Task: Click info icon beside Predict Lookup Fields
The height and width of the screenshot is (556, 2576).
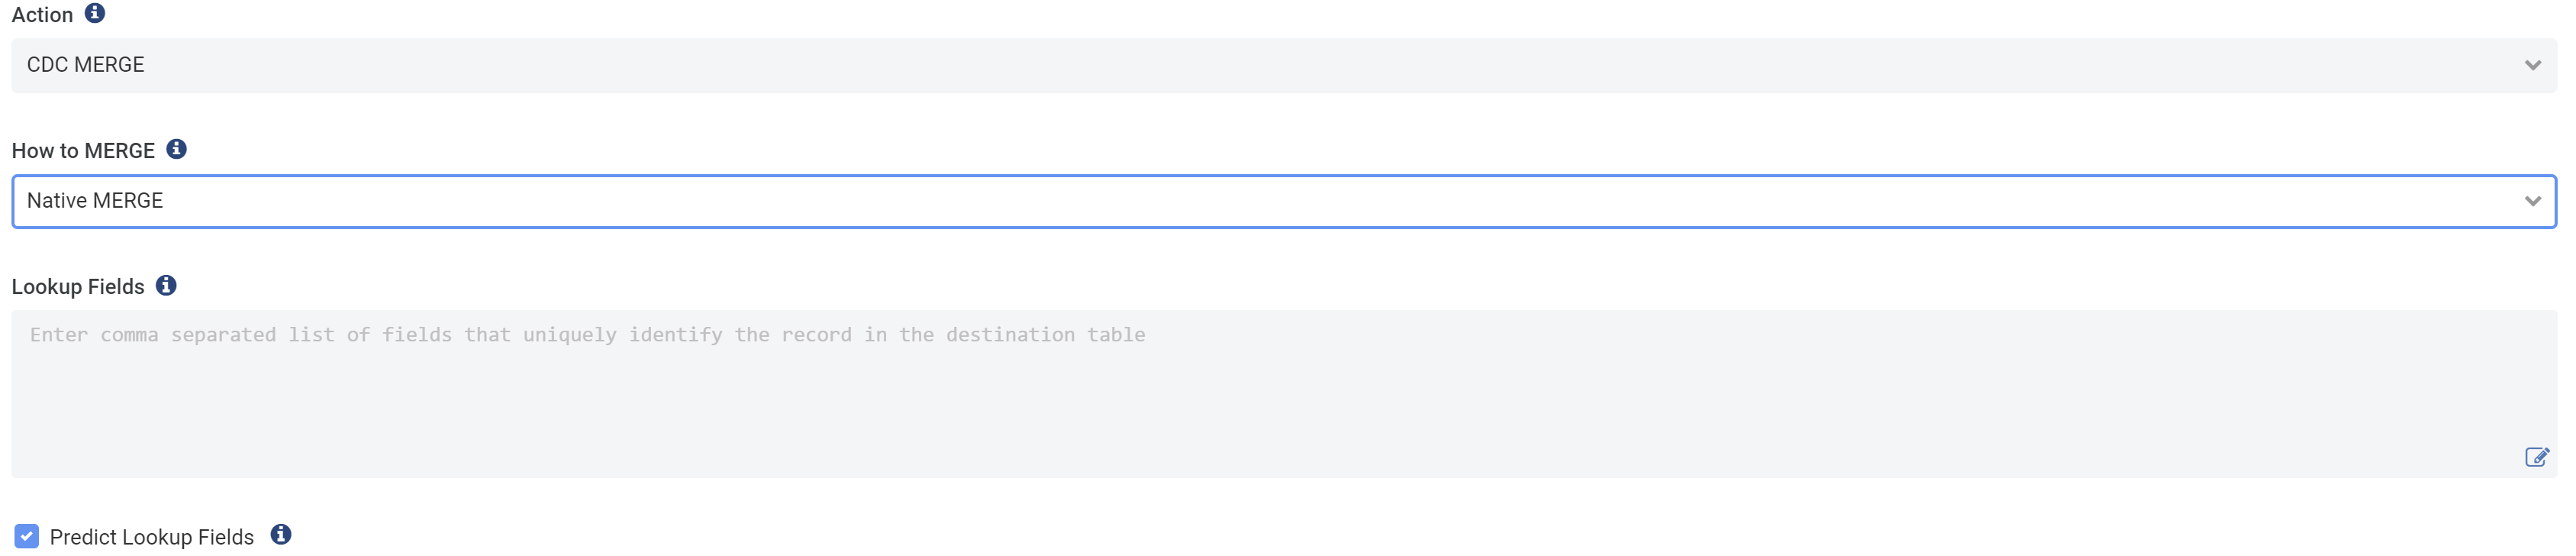Action: pos(281,534)
